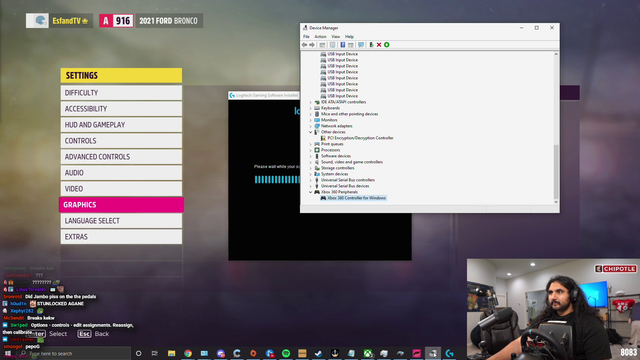Open Task View from the taskbar

tap(155, 353)
